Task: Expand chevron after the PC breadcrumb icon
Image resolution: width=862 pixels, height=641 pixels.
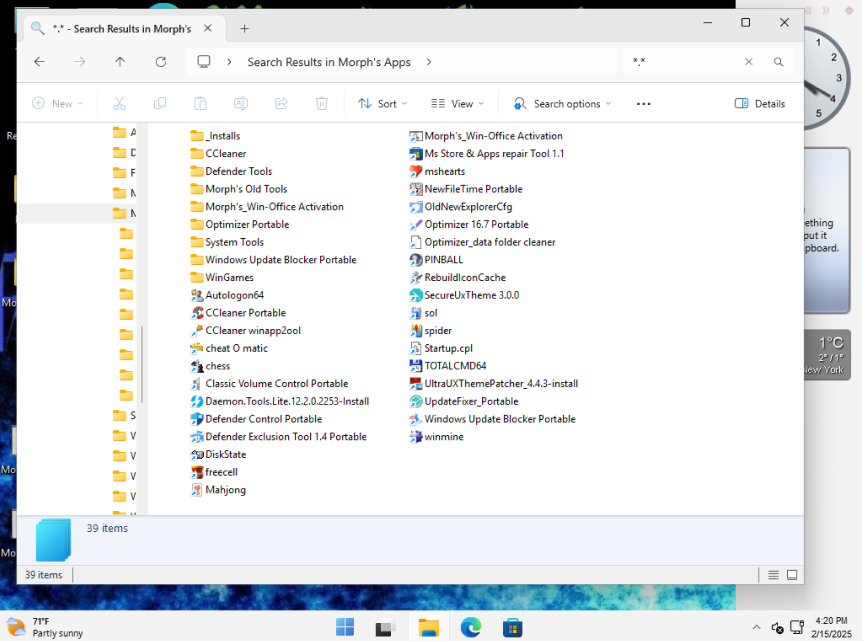Action: coord(229,62)
